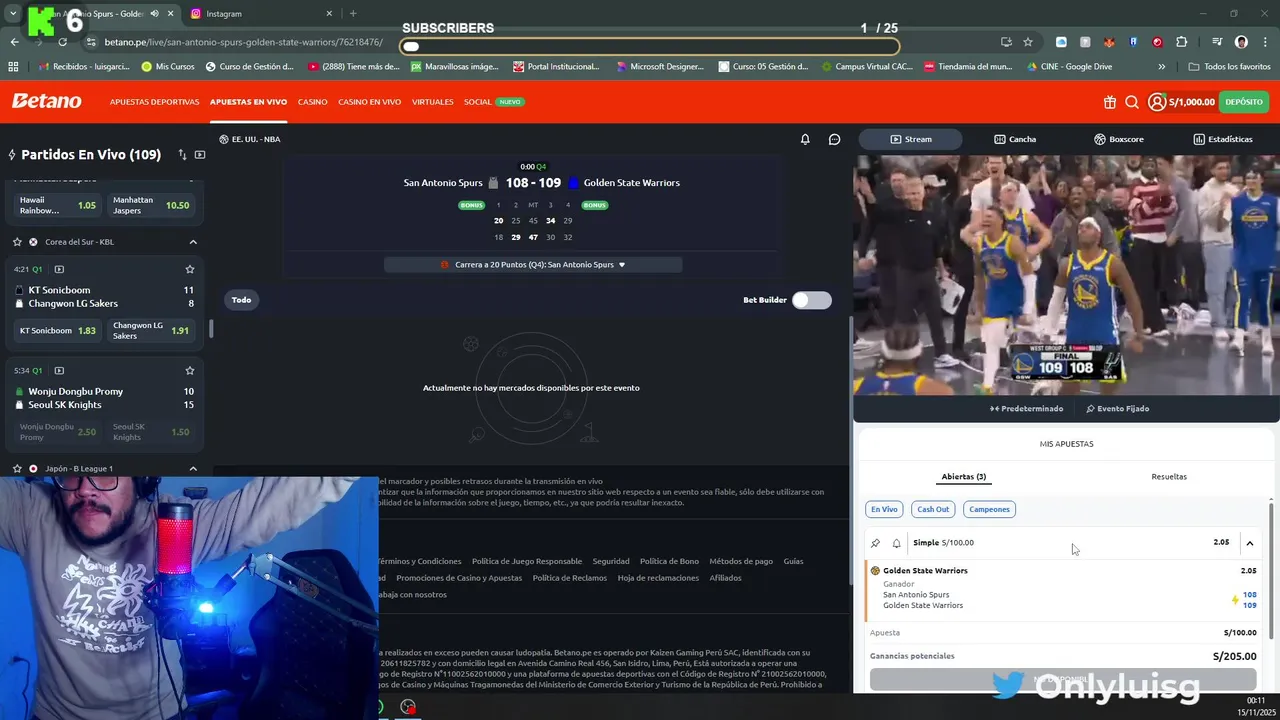Show more bookmarks with the chevron
The width and height of the screenshot is (1280, 720).
1161,67
